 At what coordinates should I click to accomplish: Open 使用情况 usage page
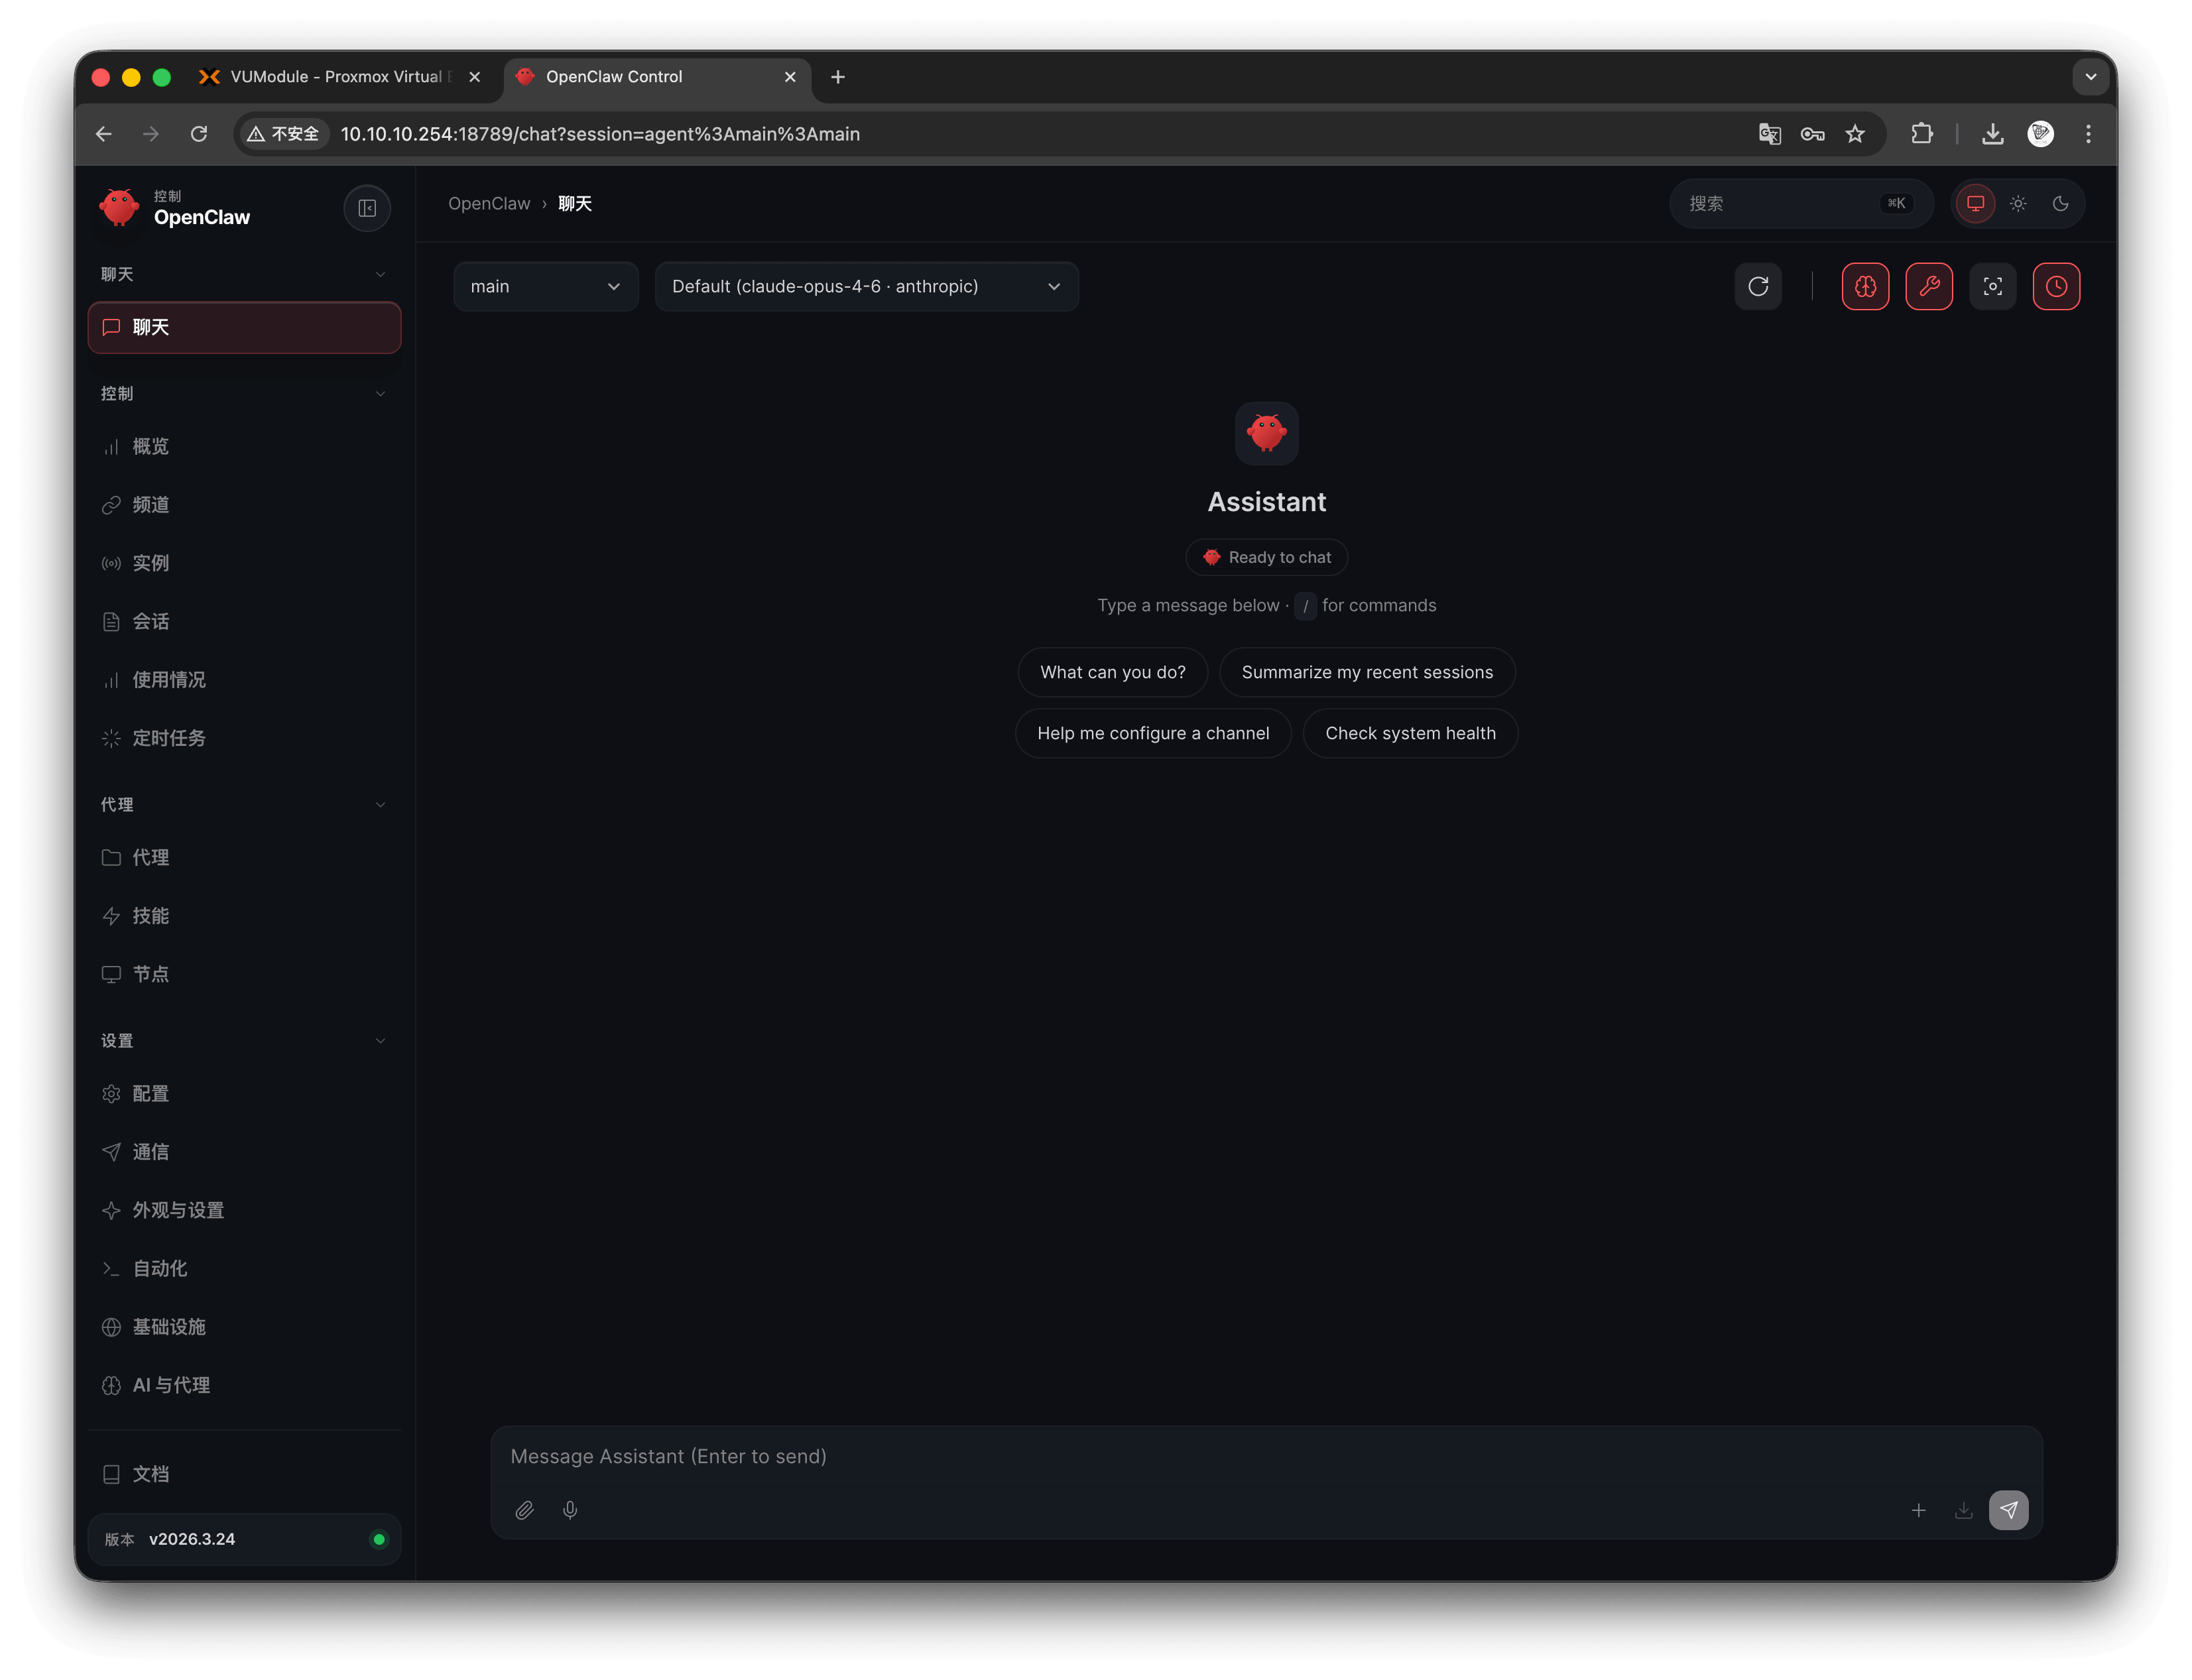point(244,680)
